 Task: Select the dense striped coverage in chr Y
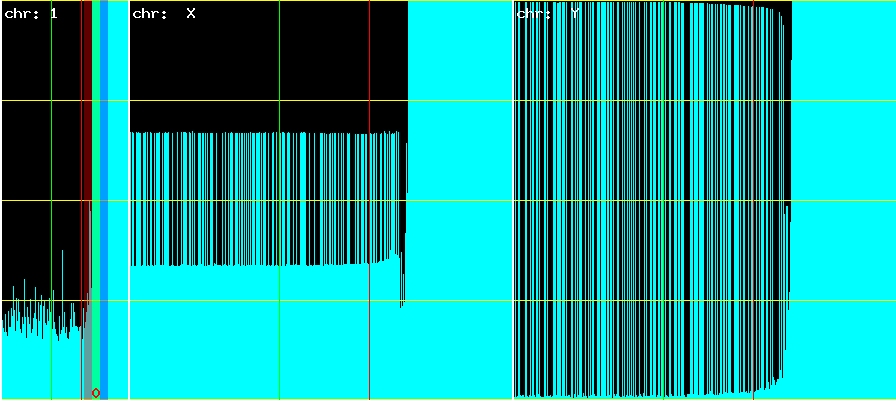click(x=650, y=200)
